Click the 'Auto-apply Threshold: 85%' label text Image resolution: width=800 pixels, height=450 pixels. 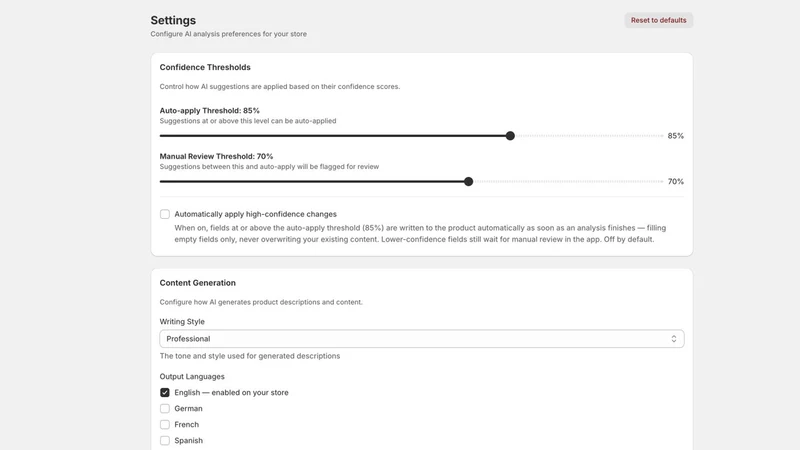tap(210, 111)
